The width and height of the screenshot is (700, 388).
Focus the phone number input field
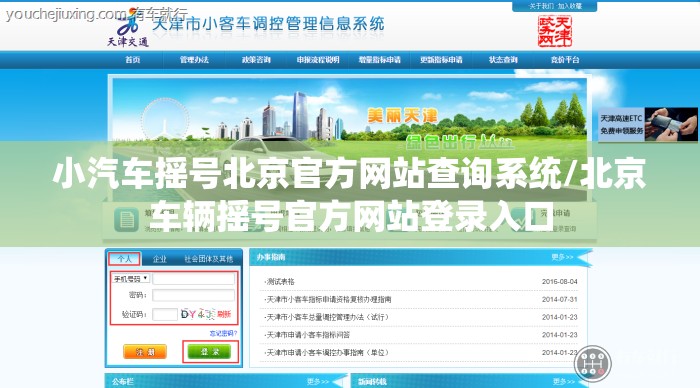point(193,279)
